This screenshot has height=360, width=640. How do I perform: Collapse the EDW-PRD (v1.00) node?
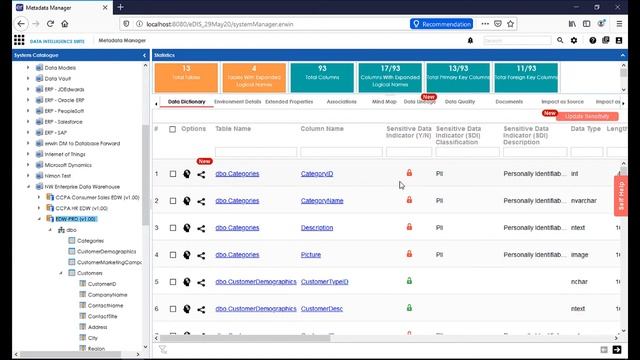pyautogui.click(x=39, y=219)
